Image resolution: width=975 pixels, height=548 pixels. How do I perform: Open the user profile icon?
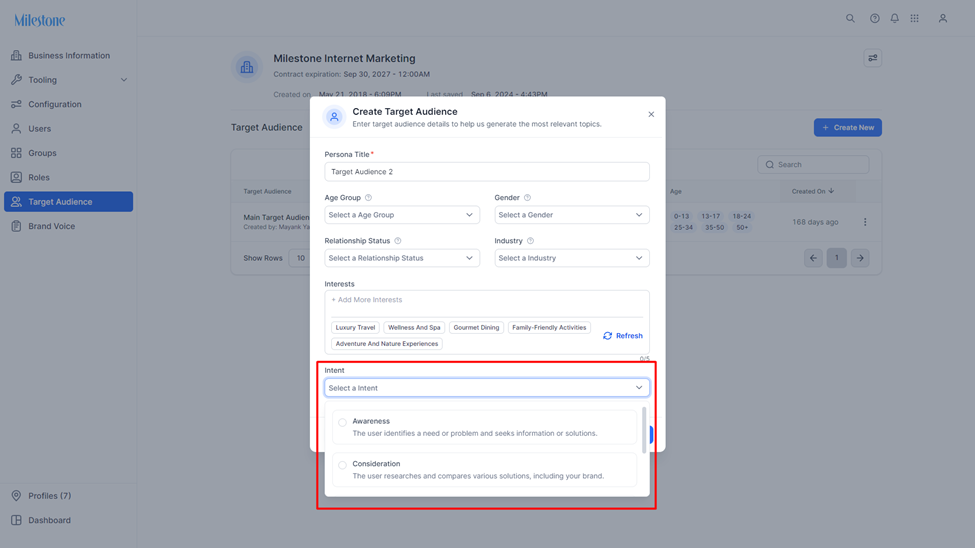pyautogui.click(x=943, y=19)
